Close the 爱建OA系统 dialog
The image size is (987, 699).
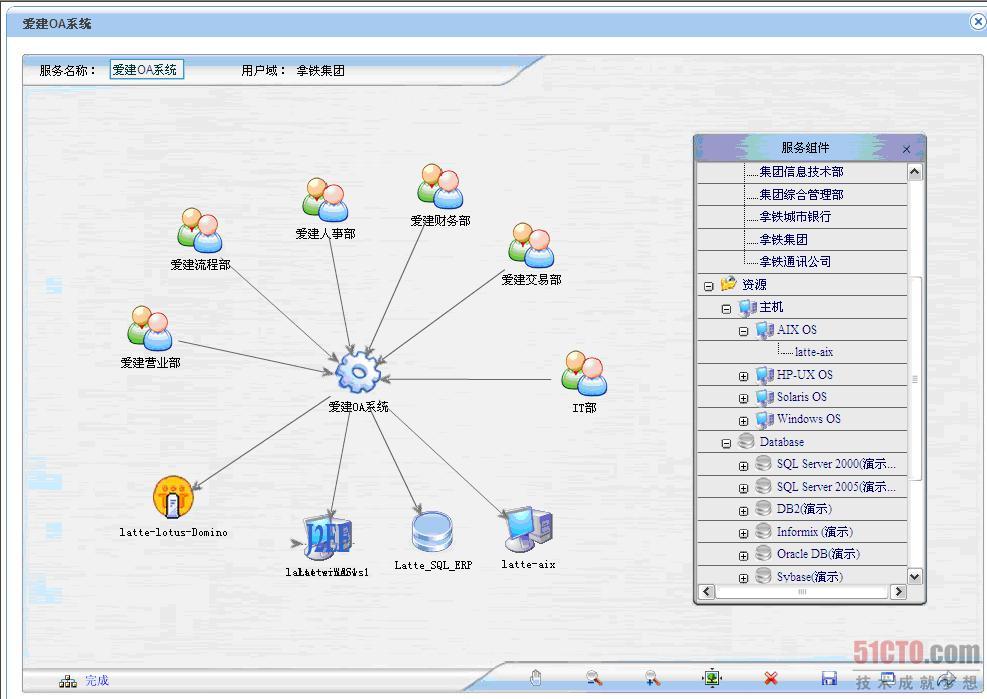pyautogui.click(x=978, y=22)
